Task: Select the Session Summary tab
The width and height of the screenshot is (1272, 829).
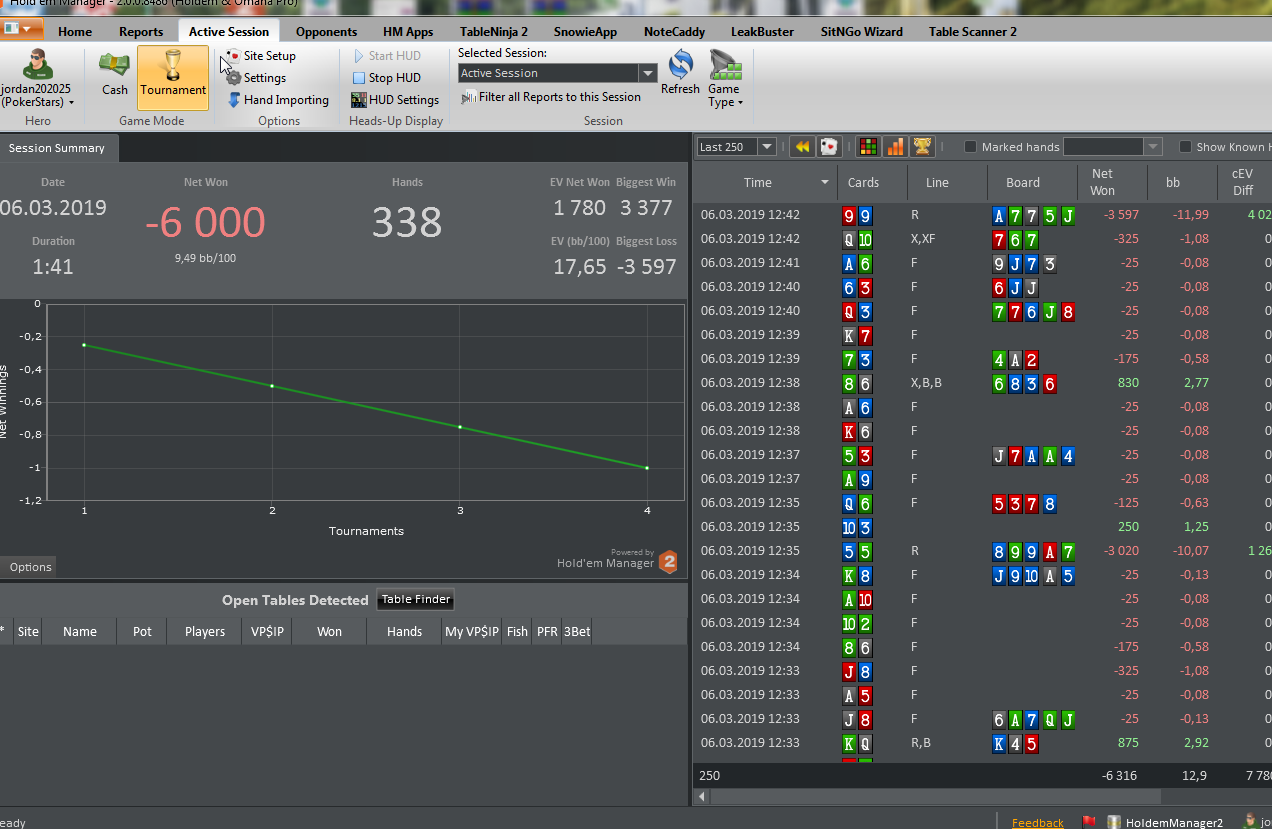Action: click(x=57, y=148)
